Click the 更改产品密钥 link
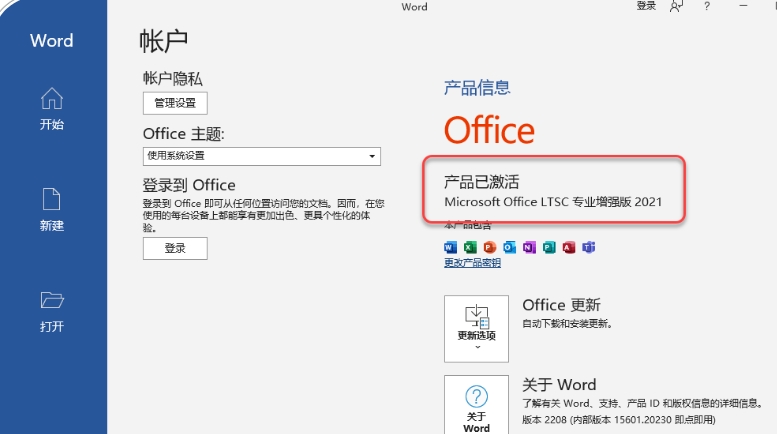Viewport: 777px width, 434px height. (x=472, y=263)
